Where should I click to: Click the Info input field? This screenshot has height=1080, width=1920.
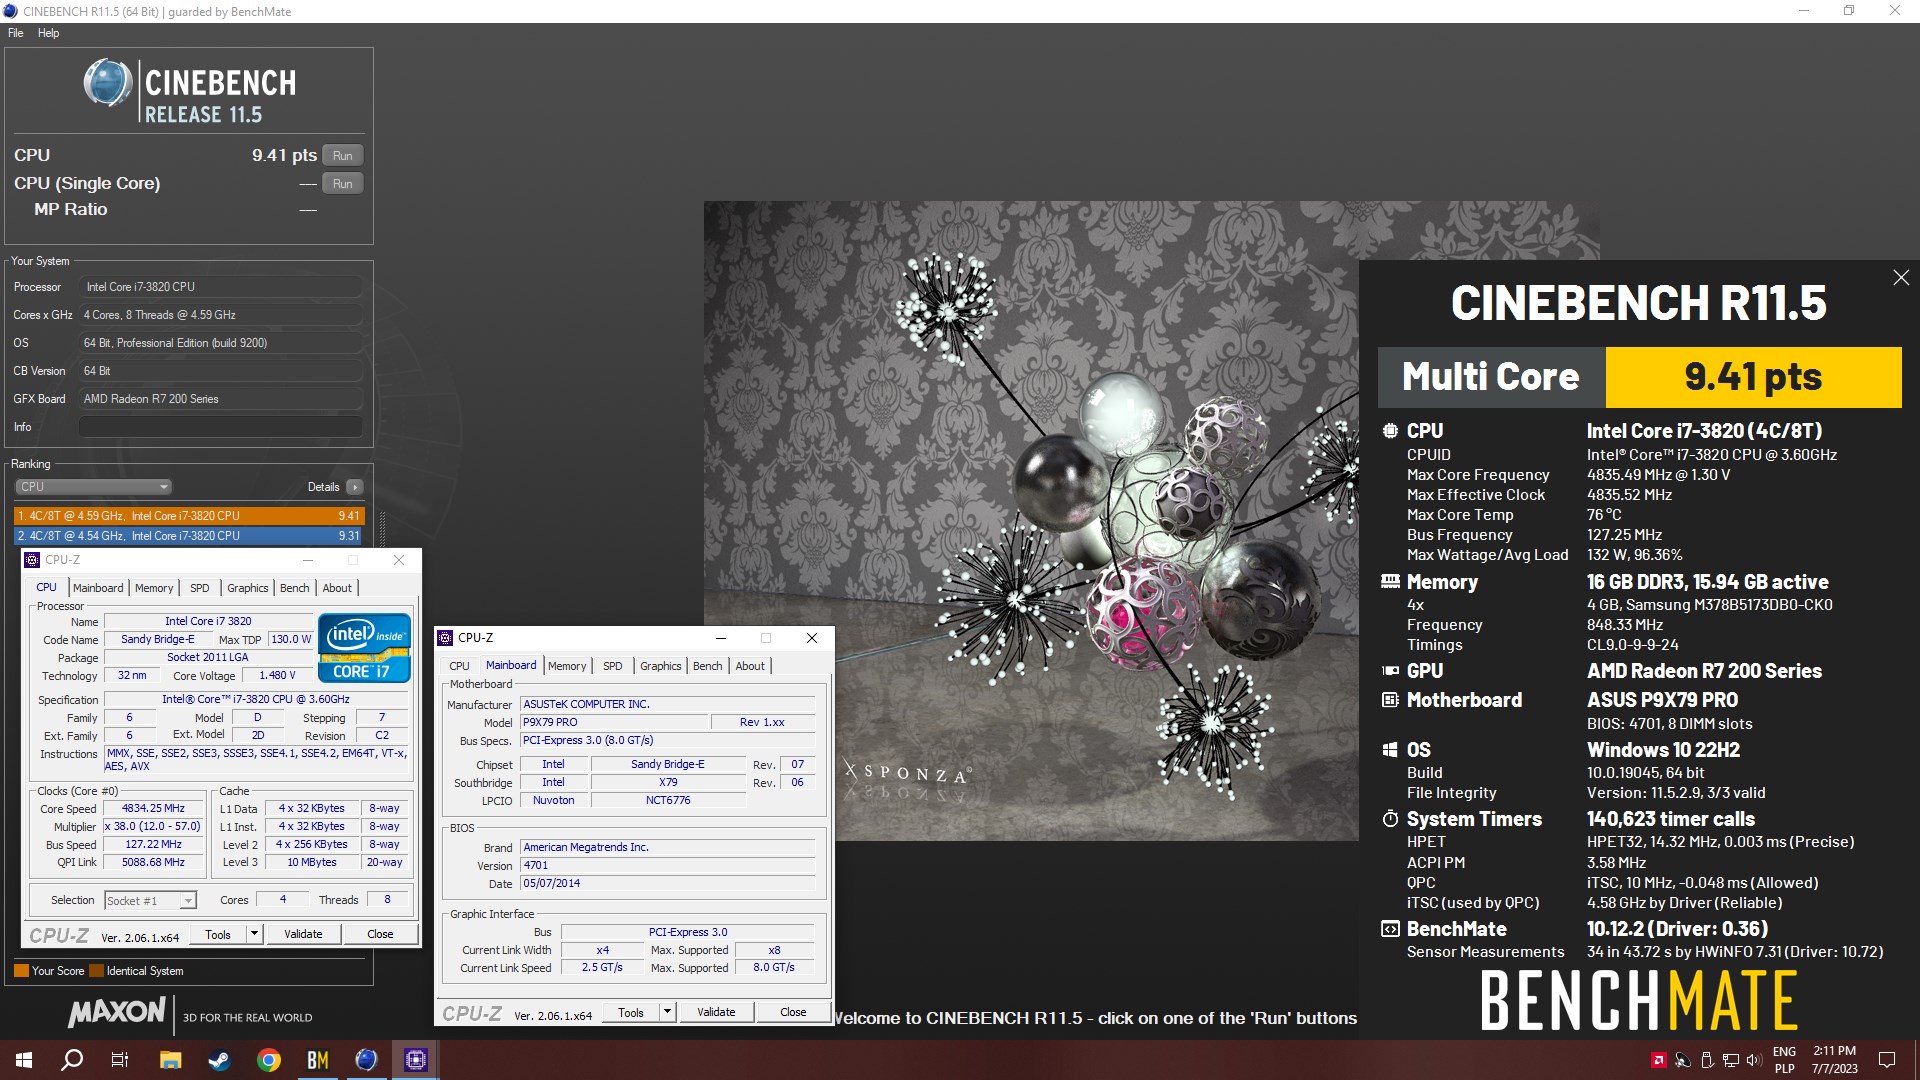click(220, 427)
